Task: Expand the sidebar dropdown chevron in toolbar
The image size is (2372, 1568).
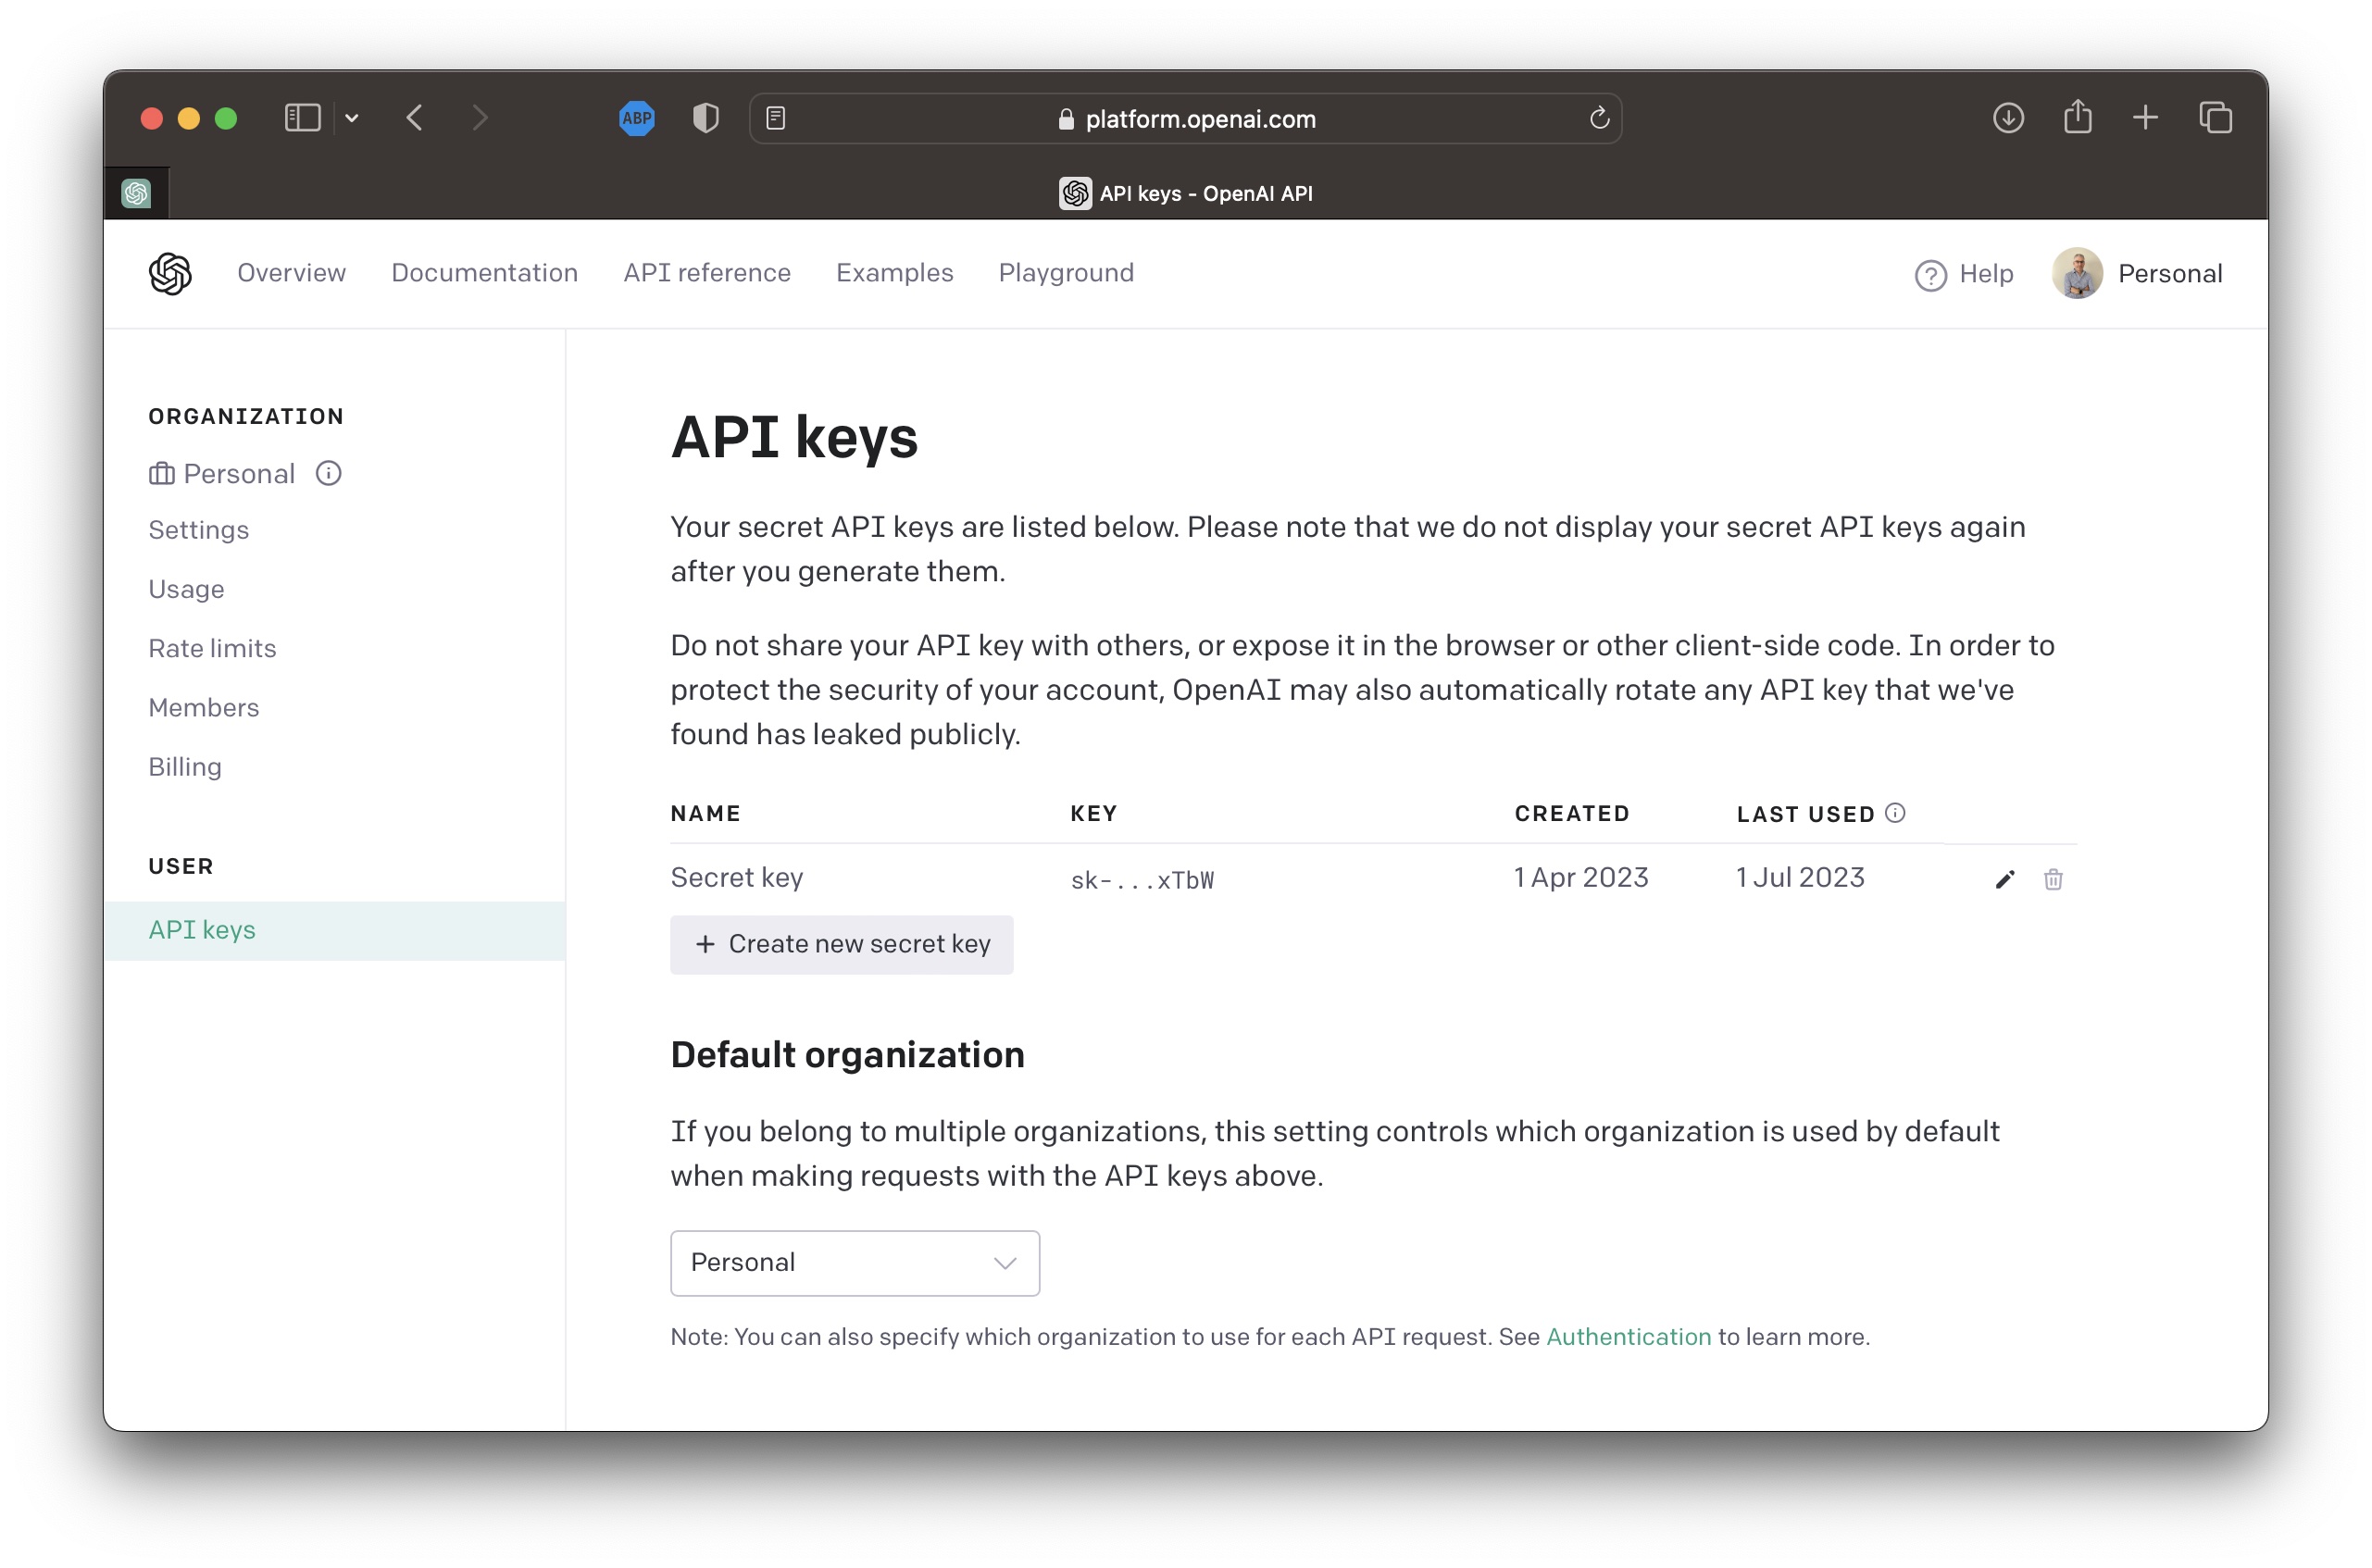Action: click(352, 118)
